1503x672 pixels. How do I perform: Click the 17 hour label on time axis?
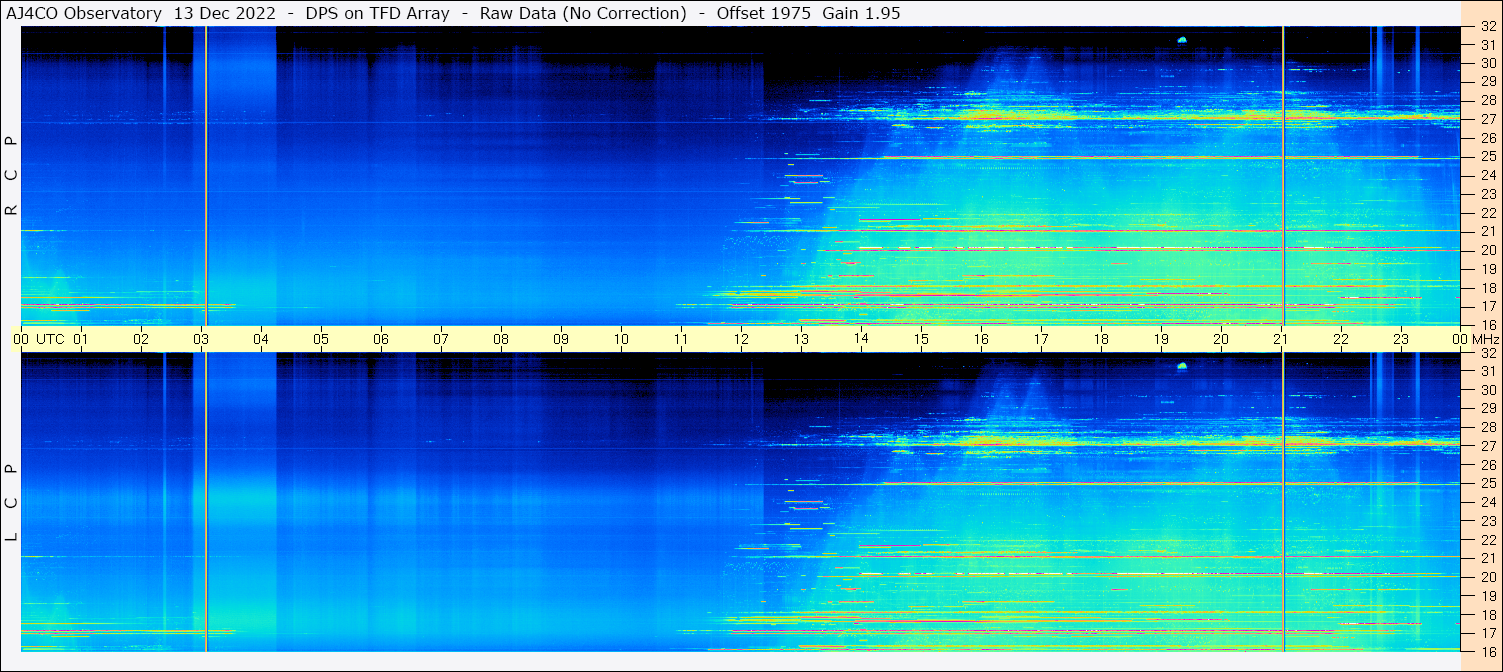(x=1041, y=339)
